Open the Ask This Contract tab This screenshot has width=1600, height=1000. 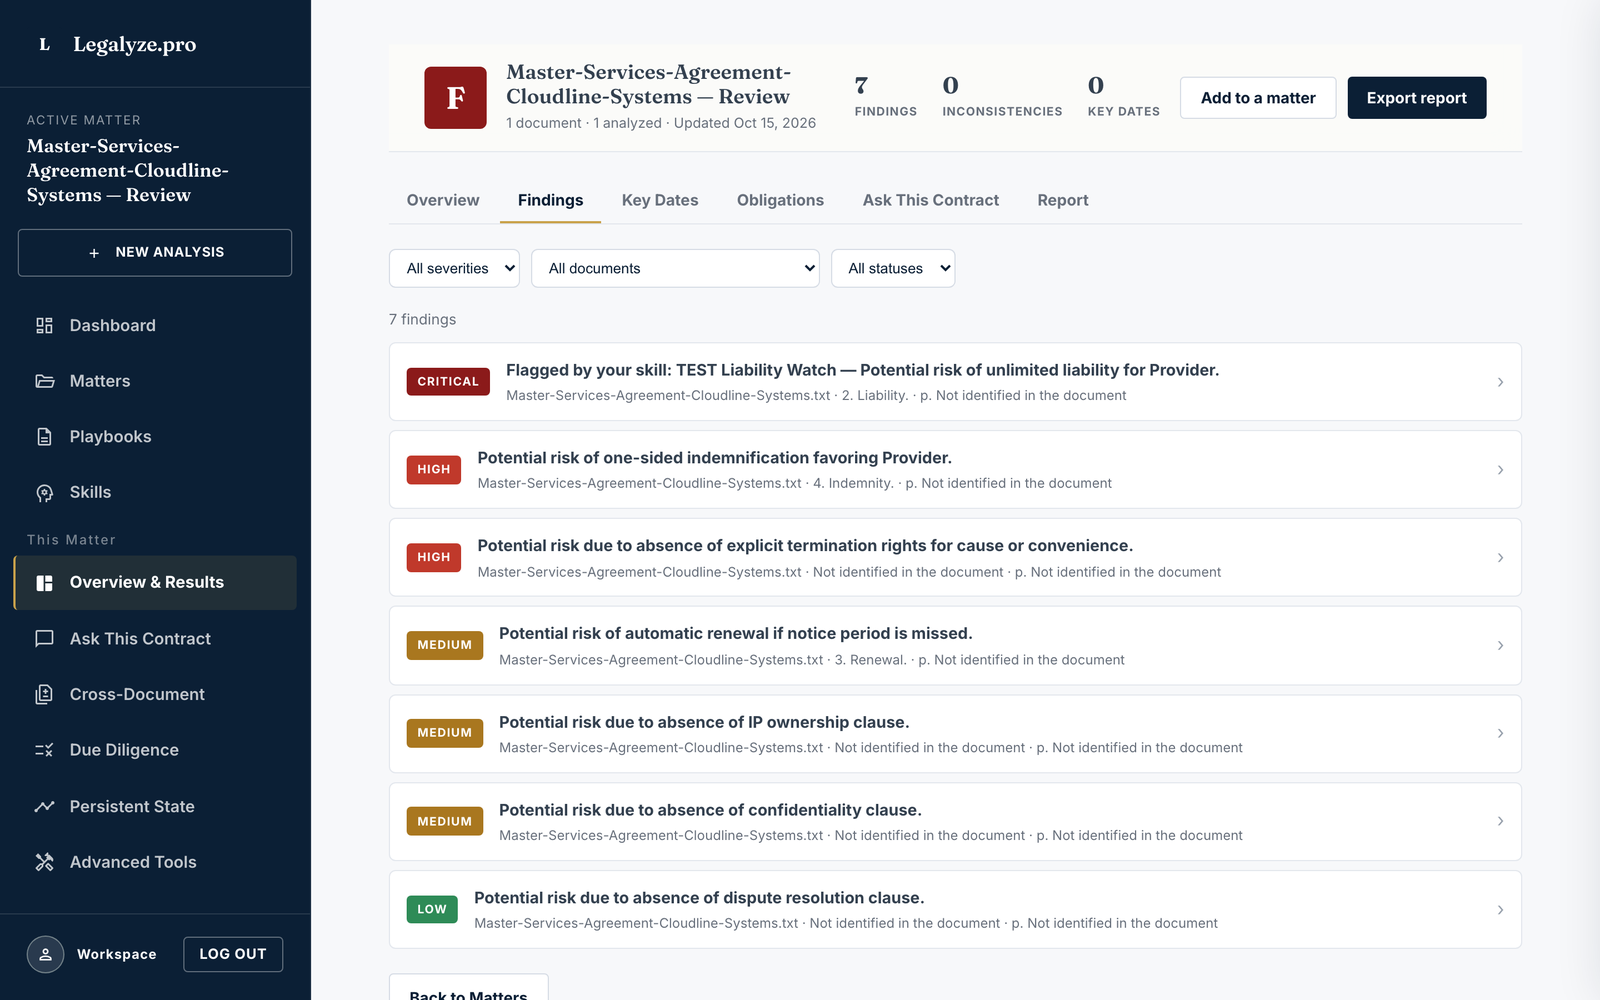click(931, 200)
